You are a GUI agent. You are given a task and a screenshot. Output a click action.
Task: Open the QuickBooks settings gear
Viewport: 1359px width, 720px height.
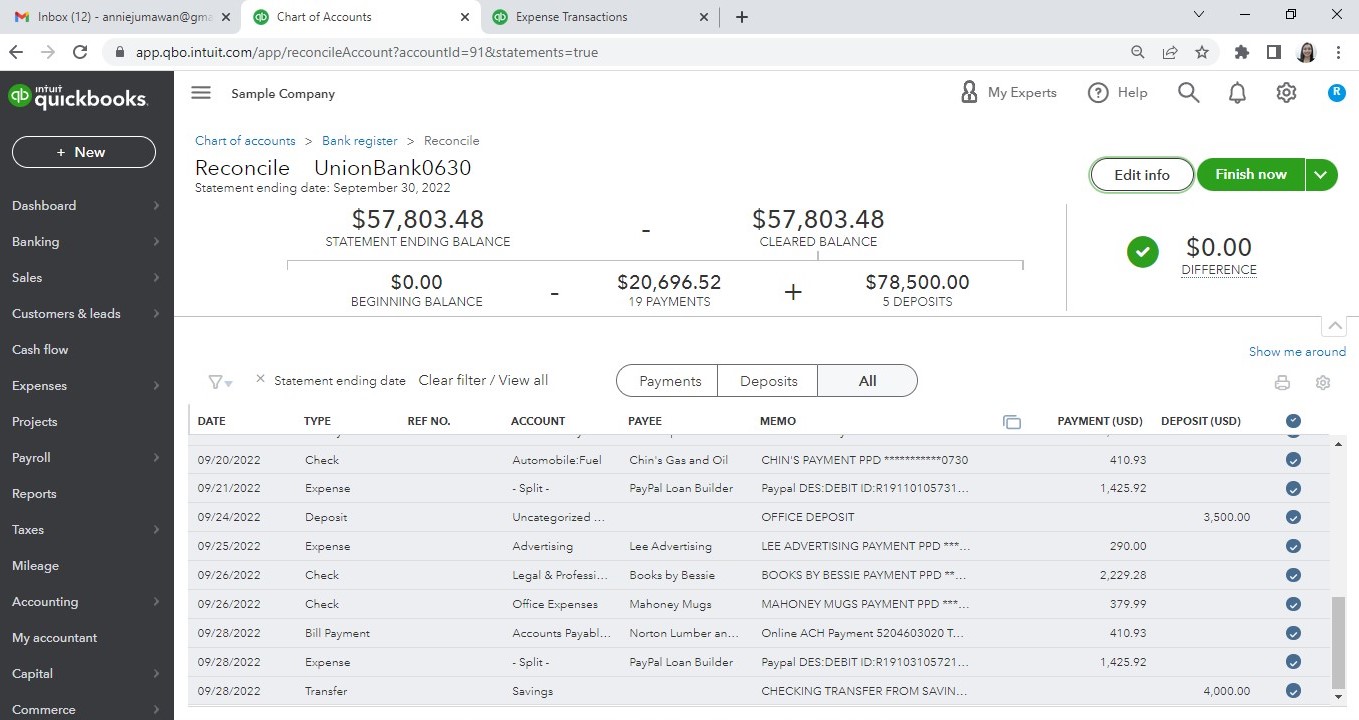click(x=1286, y=92)
